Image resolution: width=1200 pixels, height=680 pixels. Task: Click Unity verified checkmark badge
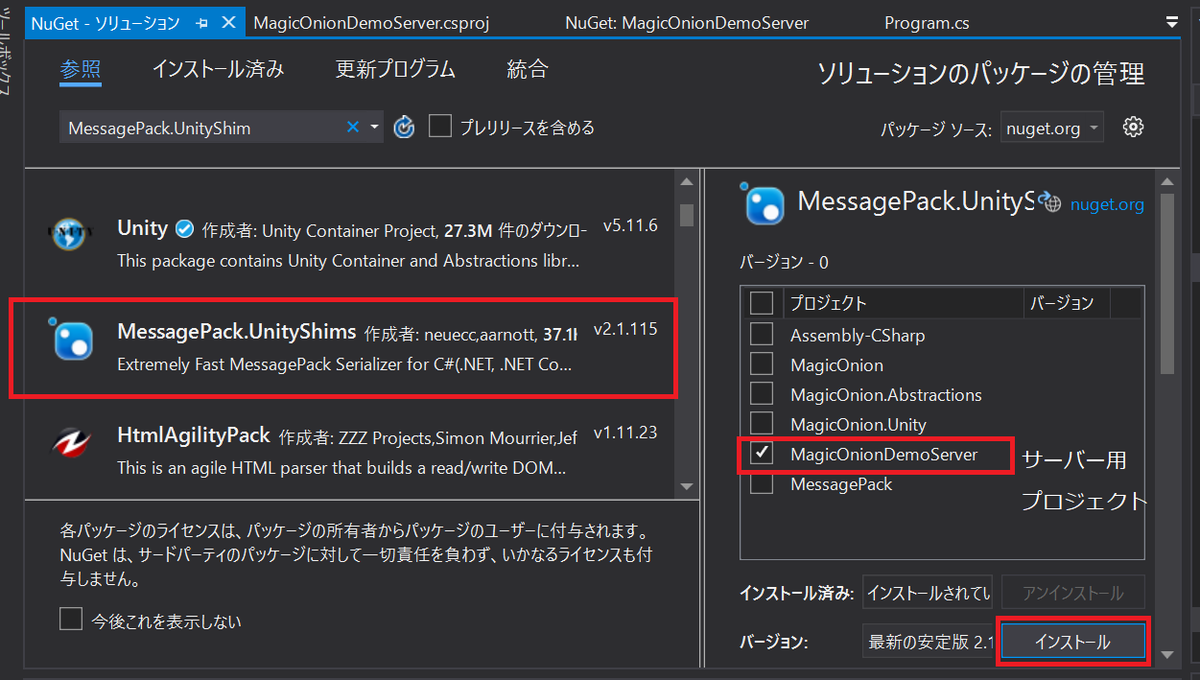(x=185, y=230)
